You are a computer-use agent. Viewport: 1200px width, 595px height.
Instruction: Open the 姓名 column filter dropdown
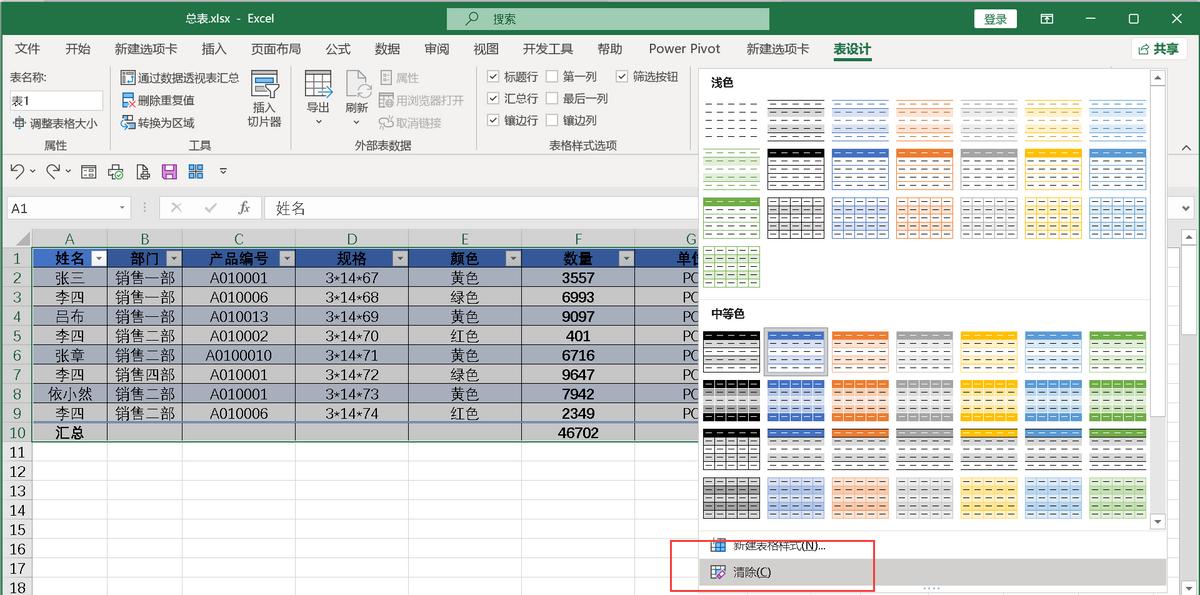[98, 258]
